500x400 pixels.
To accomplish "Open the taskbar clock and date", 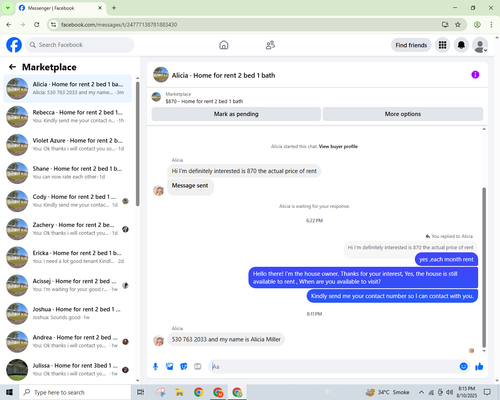I will (467, 392).
